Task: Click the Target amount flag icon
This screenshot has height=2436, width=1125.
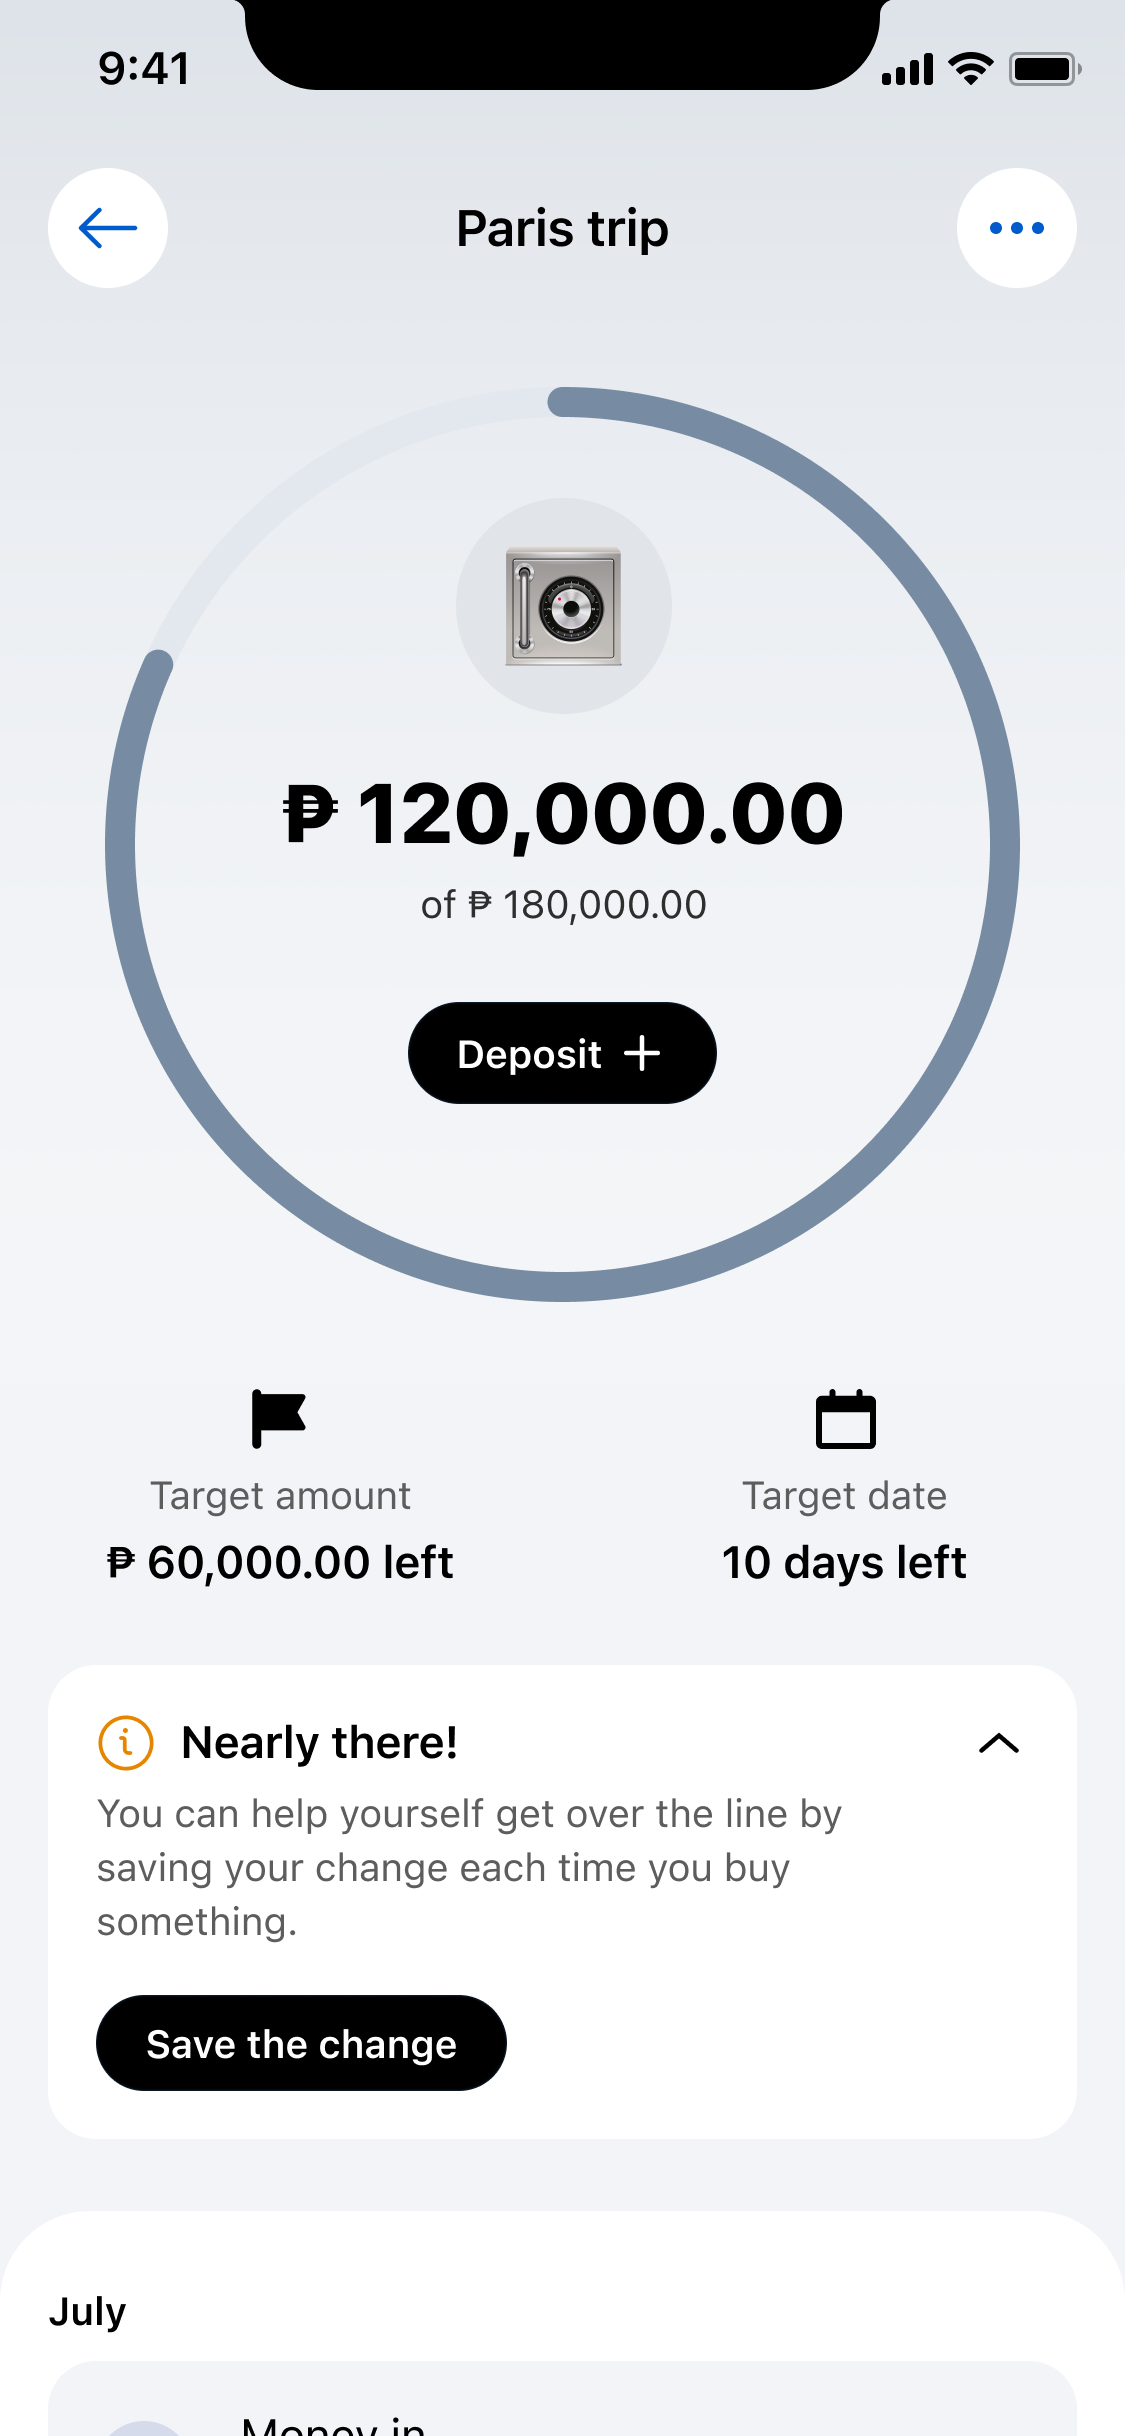Action: [x=278, y=1419]
